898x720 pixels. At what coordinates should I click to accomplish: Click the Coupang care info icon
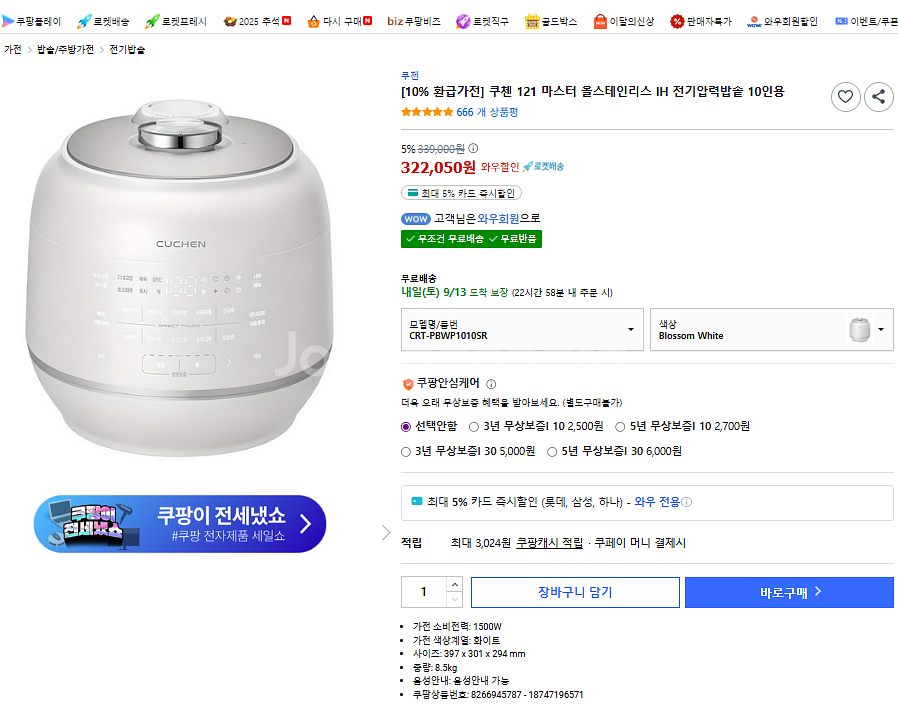click(491, 384)
